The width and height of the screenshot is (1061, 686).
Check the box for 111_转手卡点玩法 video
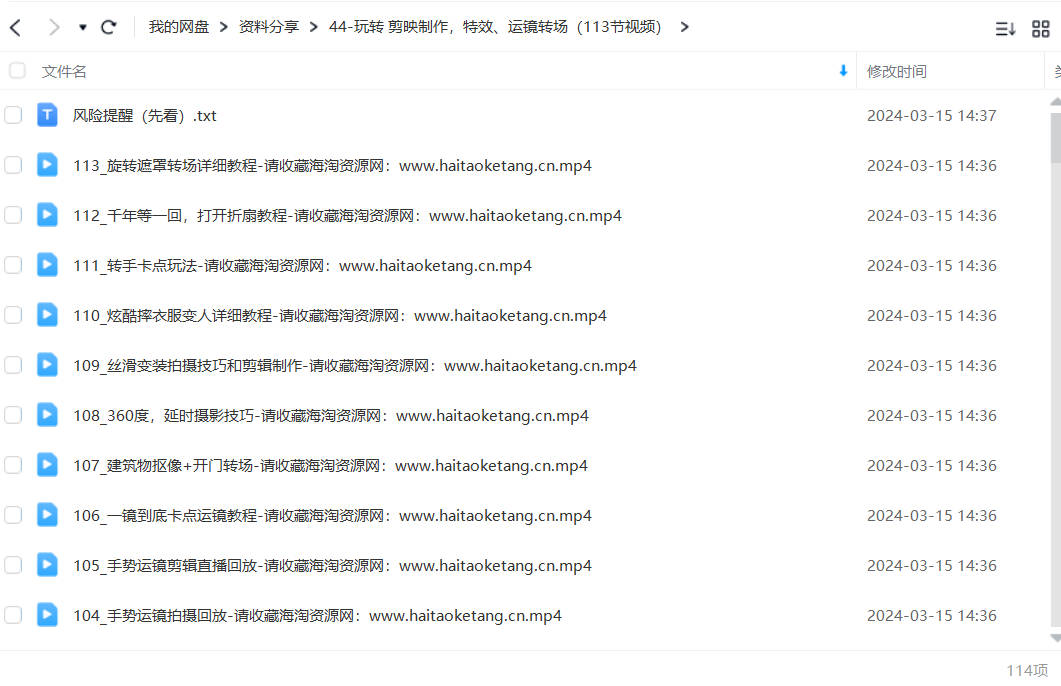tap(13, 265)
